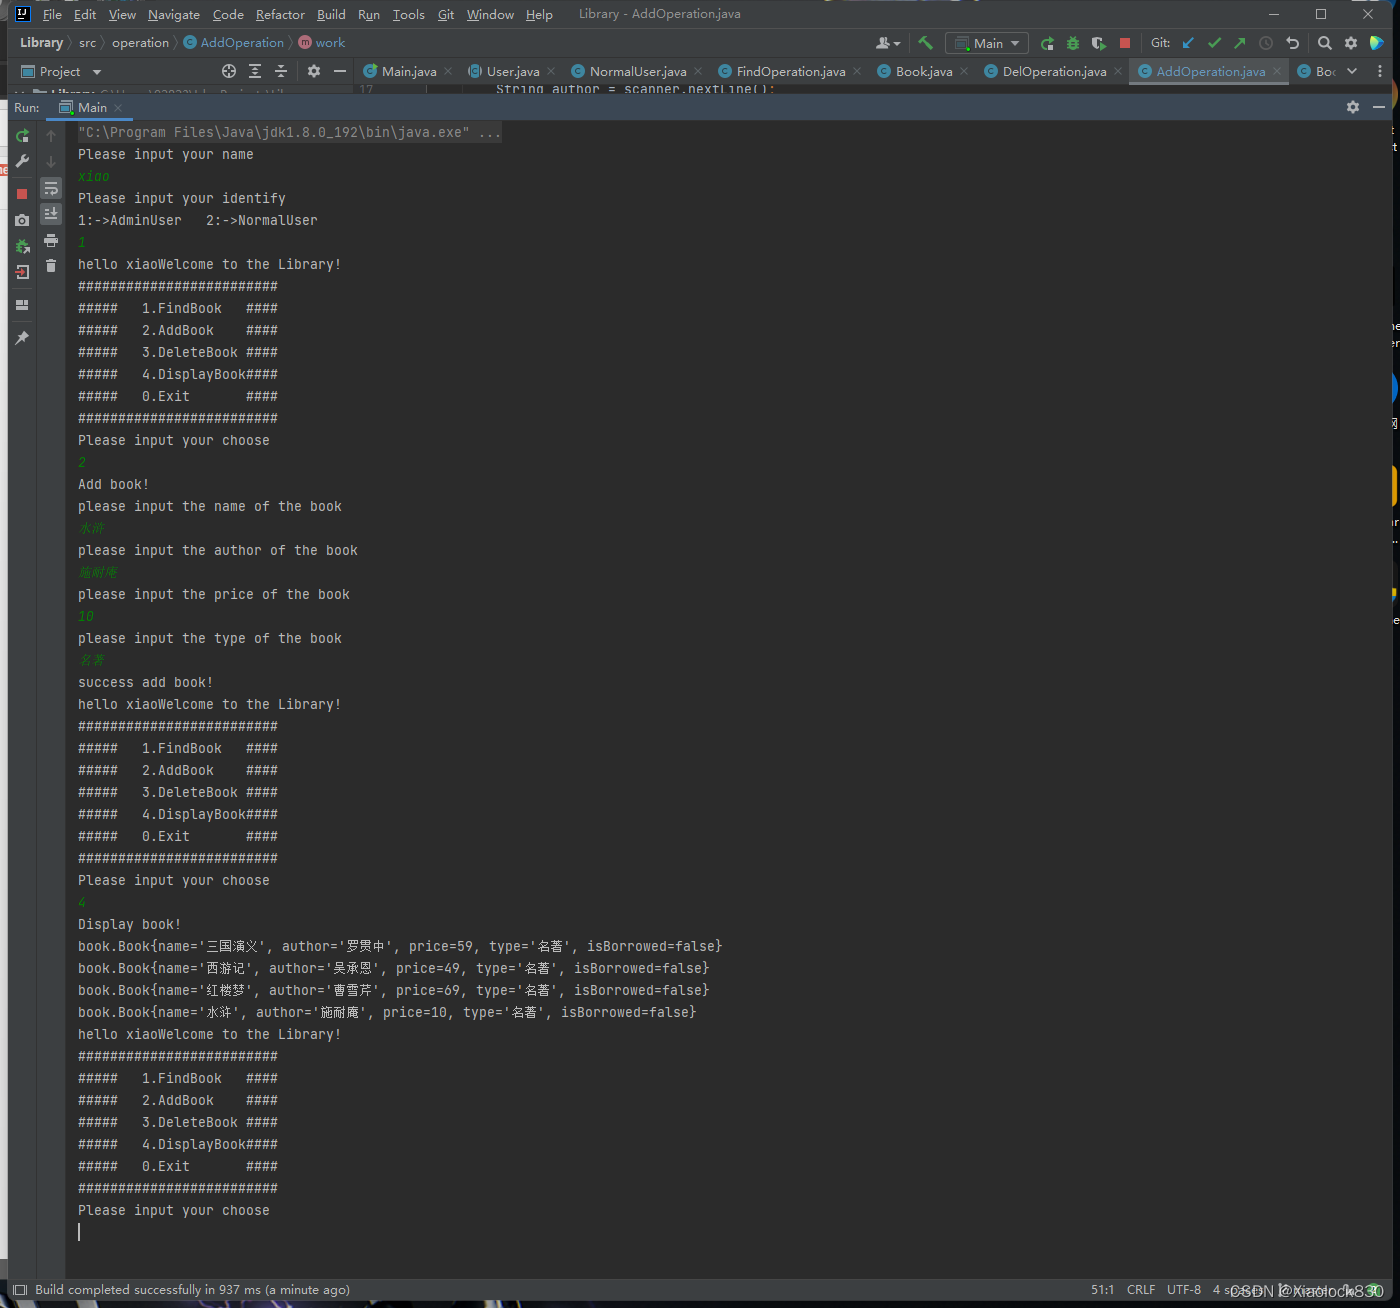Rerun Main from the top toolbar
Screen dimensions: 1400x1308
point(1047,43)
